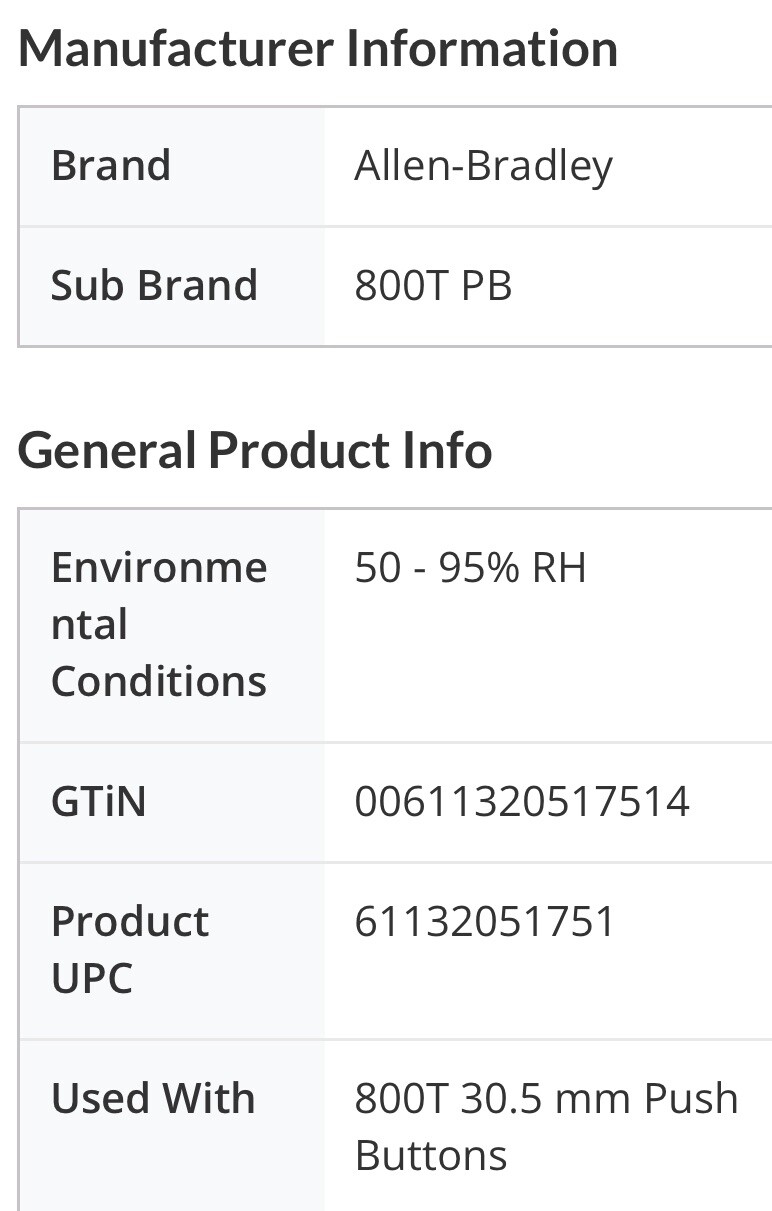Click the Environmental Conditions row label
This screenshot has height=1211, width=772.
tap(159, 625)
